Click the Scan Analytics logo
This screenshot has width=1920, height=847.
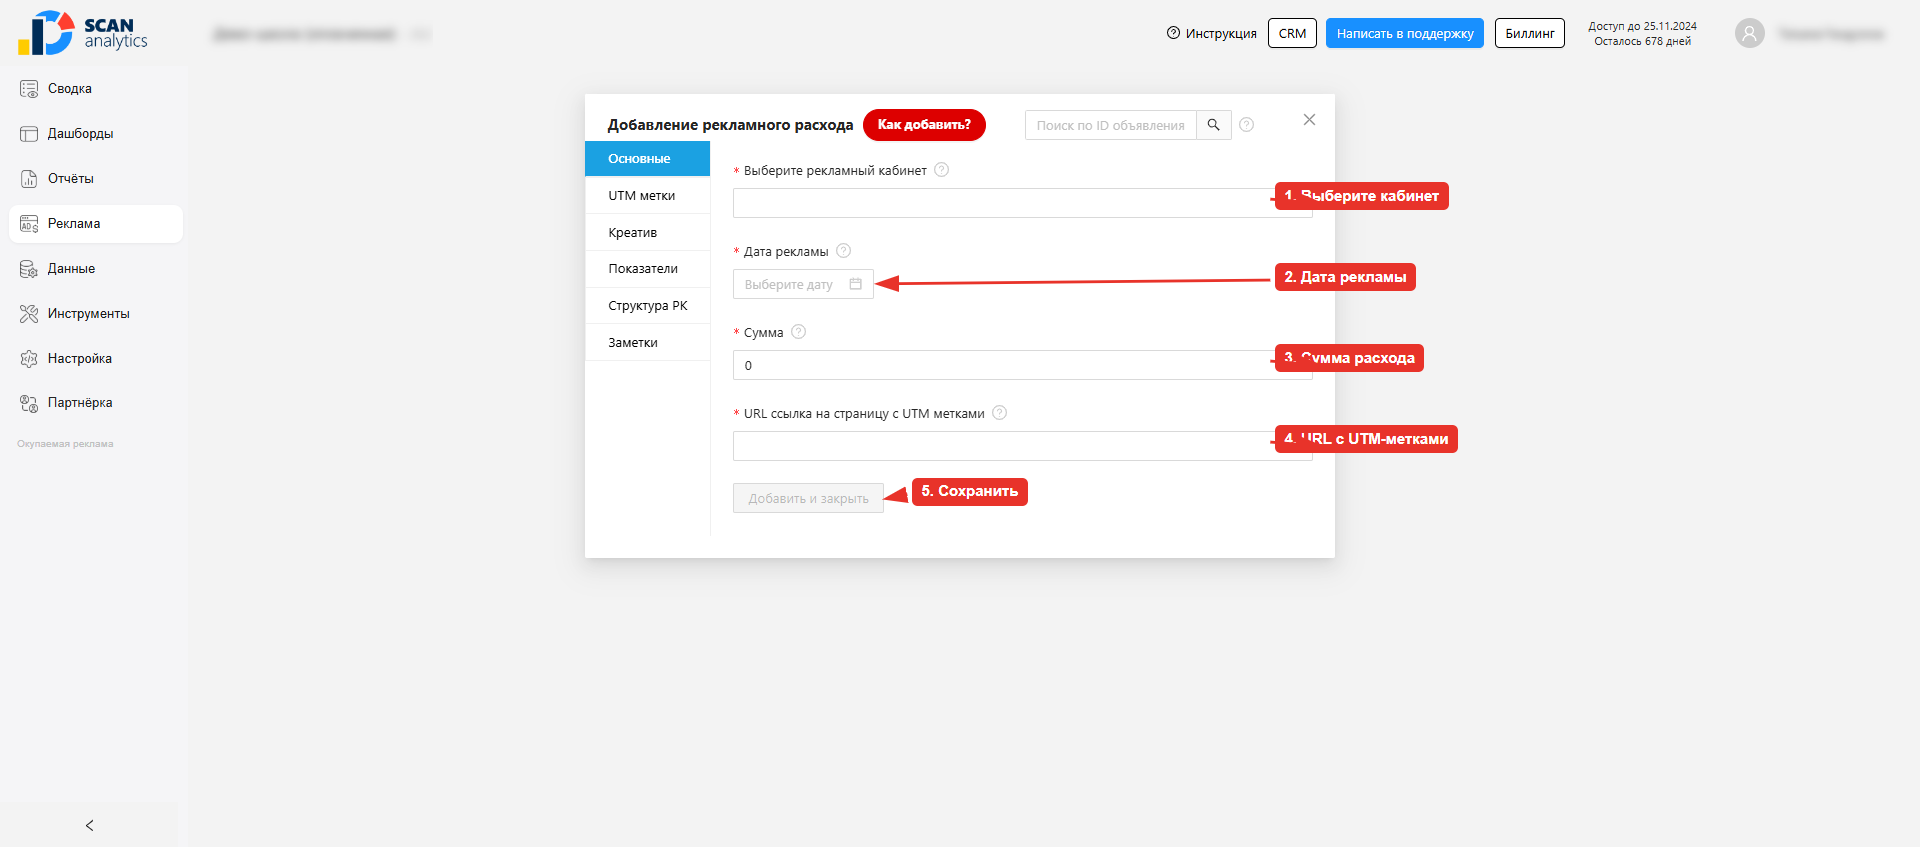[83, 33]
